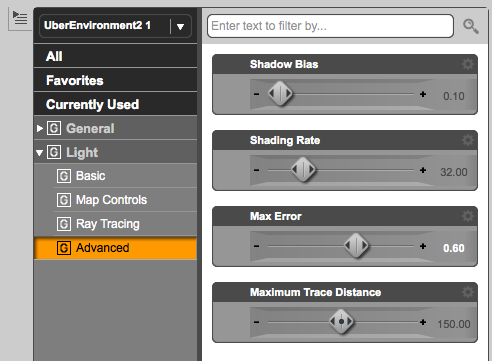Open Shadow Bias gear settings icon
Screen dimensions: 492x361
468,64
